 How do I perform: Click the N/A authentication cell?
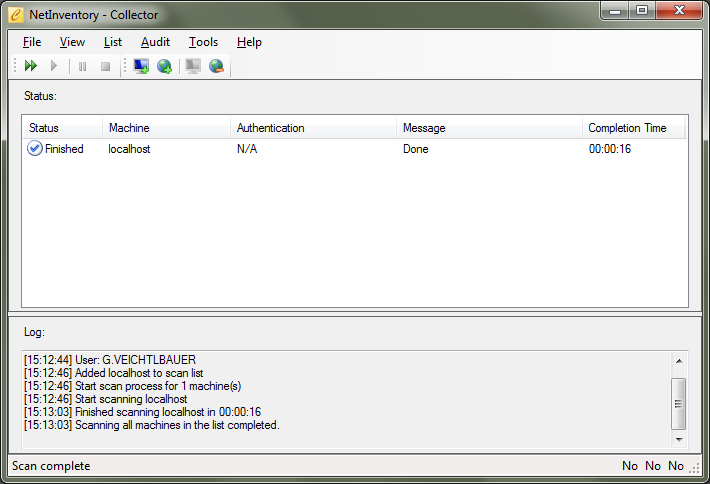pyautogui.click(x=247, y=149)
